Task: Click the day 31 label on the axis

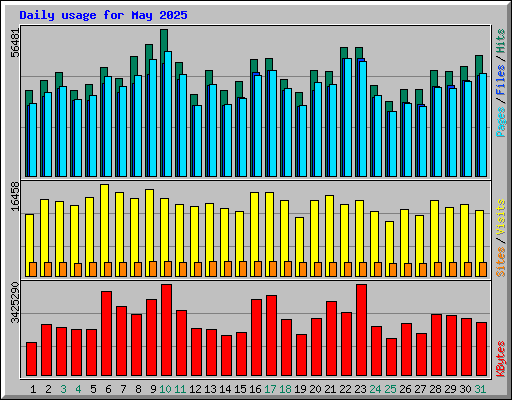Action: coord(480,389)
